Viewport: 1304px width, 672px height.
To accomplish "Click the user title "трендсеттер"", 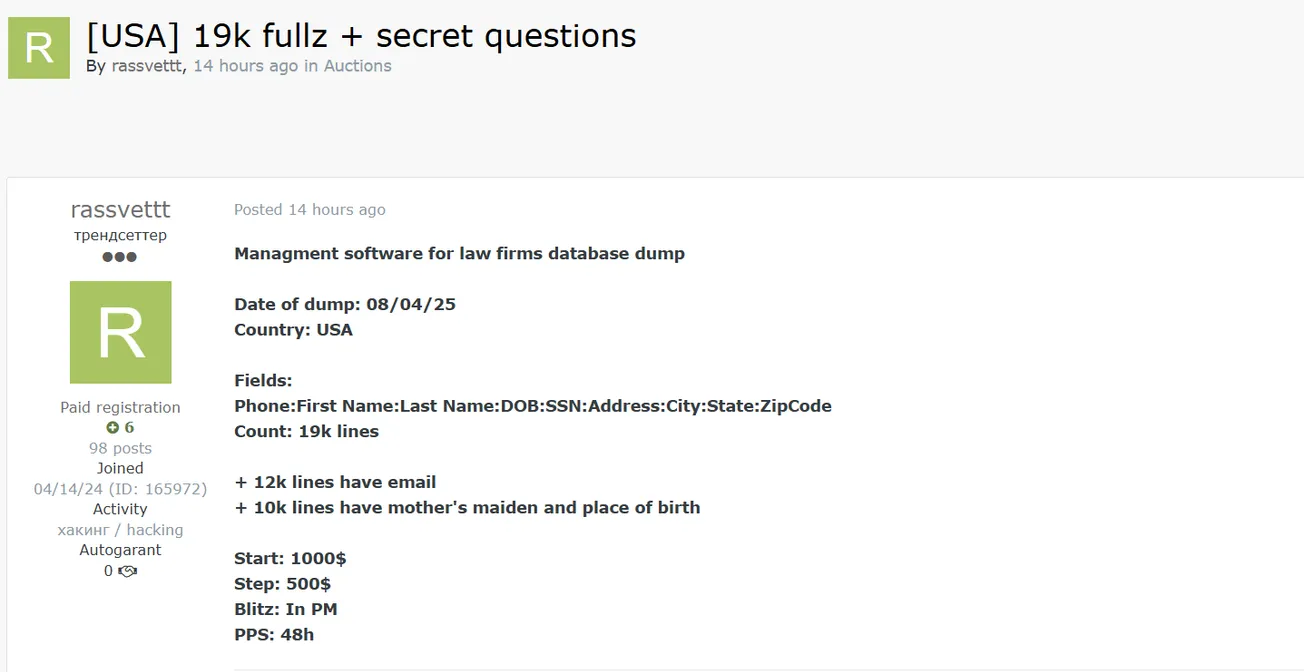I will (x=120, y=235).
